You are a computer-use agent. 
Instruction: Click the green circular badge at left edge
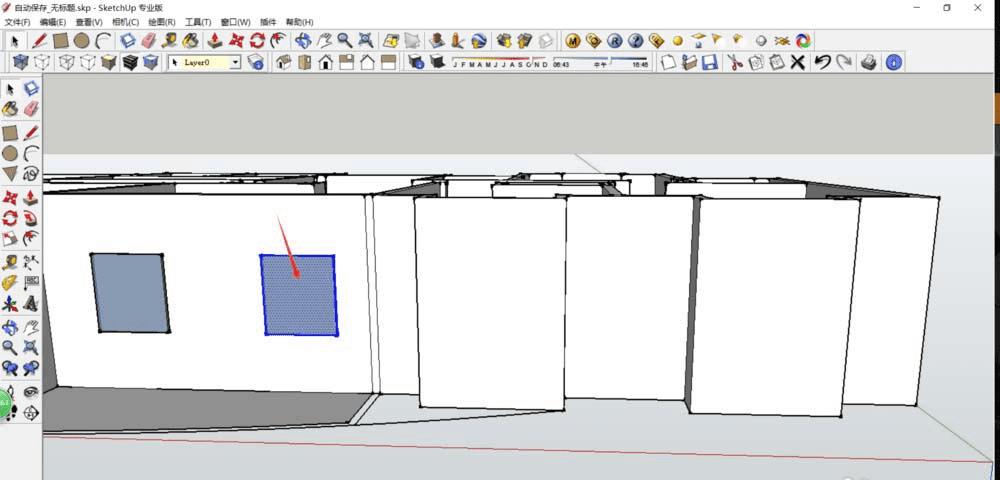click(x=3, y=403)
